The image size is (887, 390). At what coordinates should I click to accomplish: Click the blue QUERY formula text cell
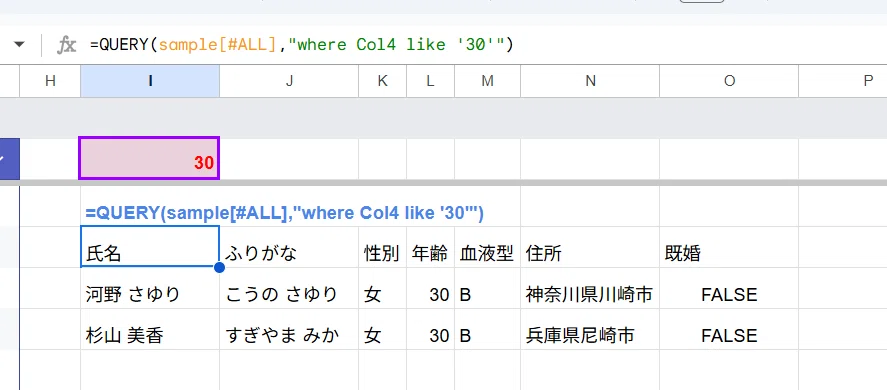pyautogui.click(x=285, y=213)
